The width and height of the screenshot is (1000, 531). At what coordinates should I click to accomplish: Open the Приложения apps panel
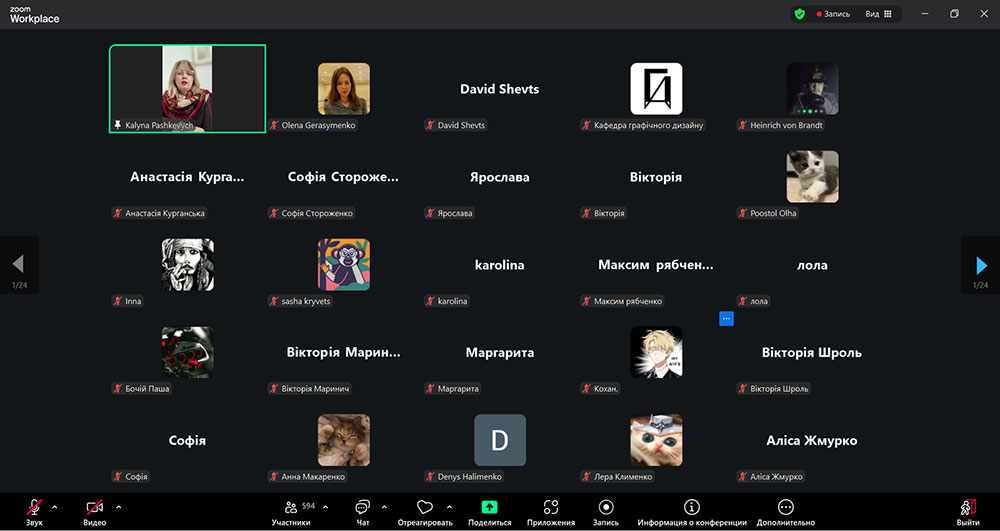pos(551,508)
